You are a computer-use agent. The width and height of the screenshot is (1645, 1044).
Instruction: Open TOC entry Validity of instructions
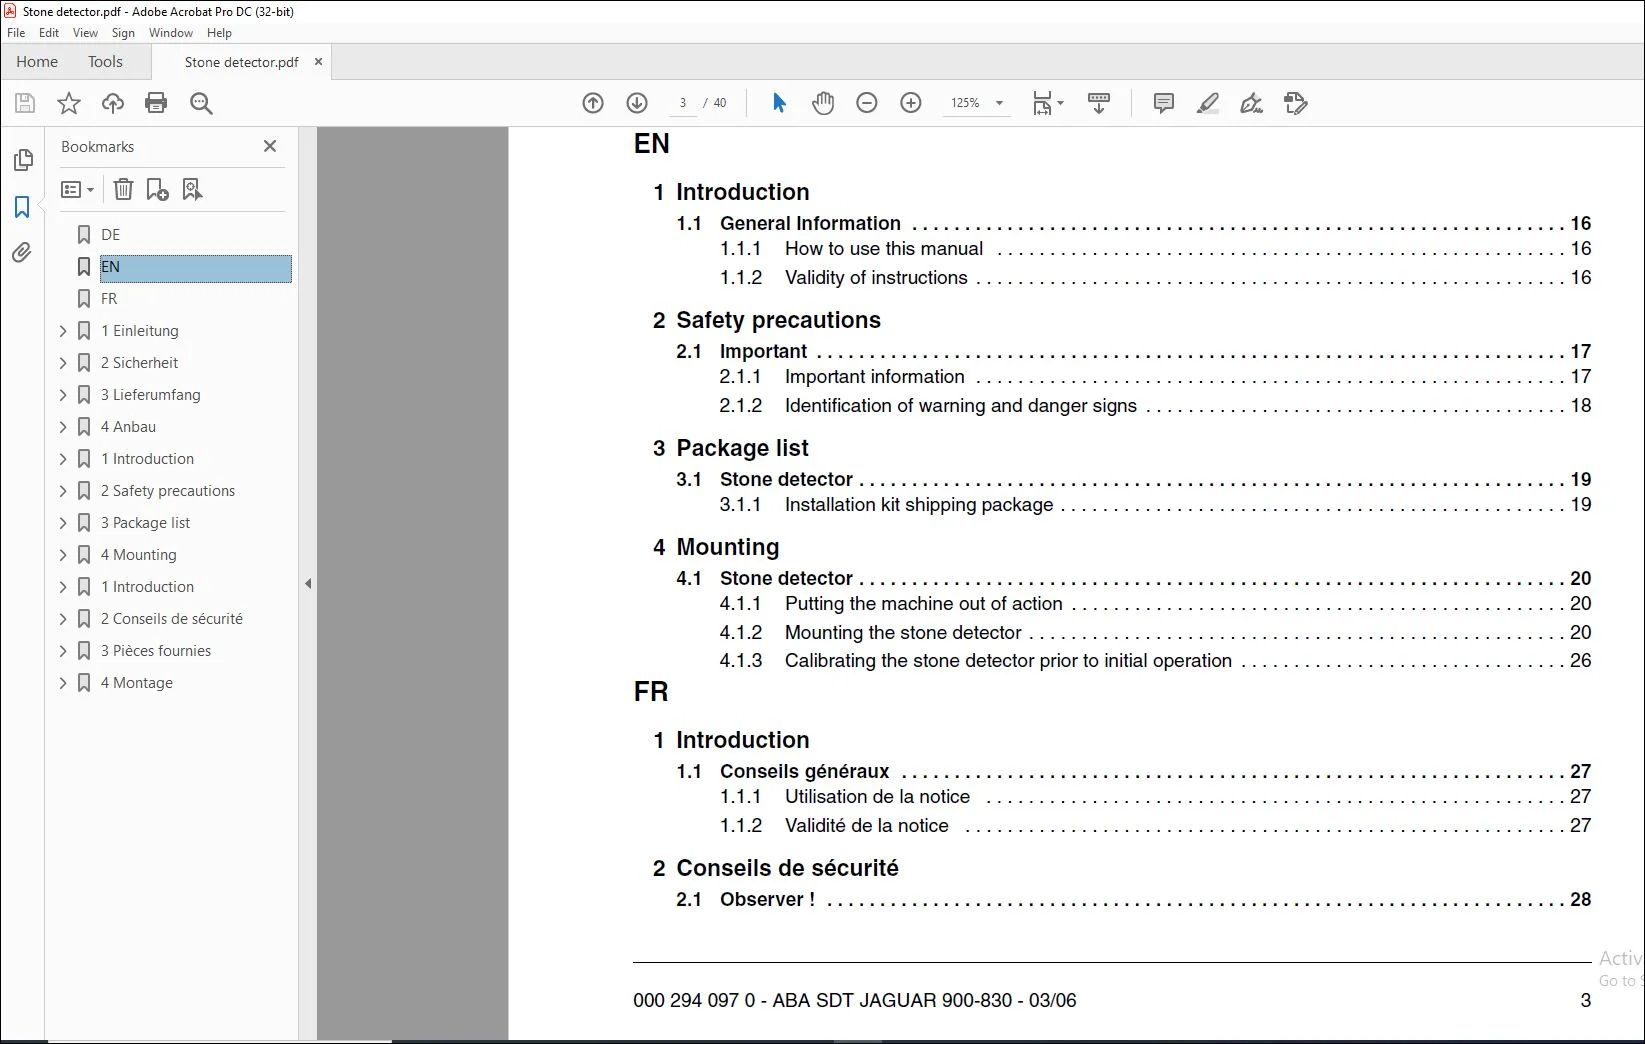876,278
